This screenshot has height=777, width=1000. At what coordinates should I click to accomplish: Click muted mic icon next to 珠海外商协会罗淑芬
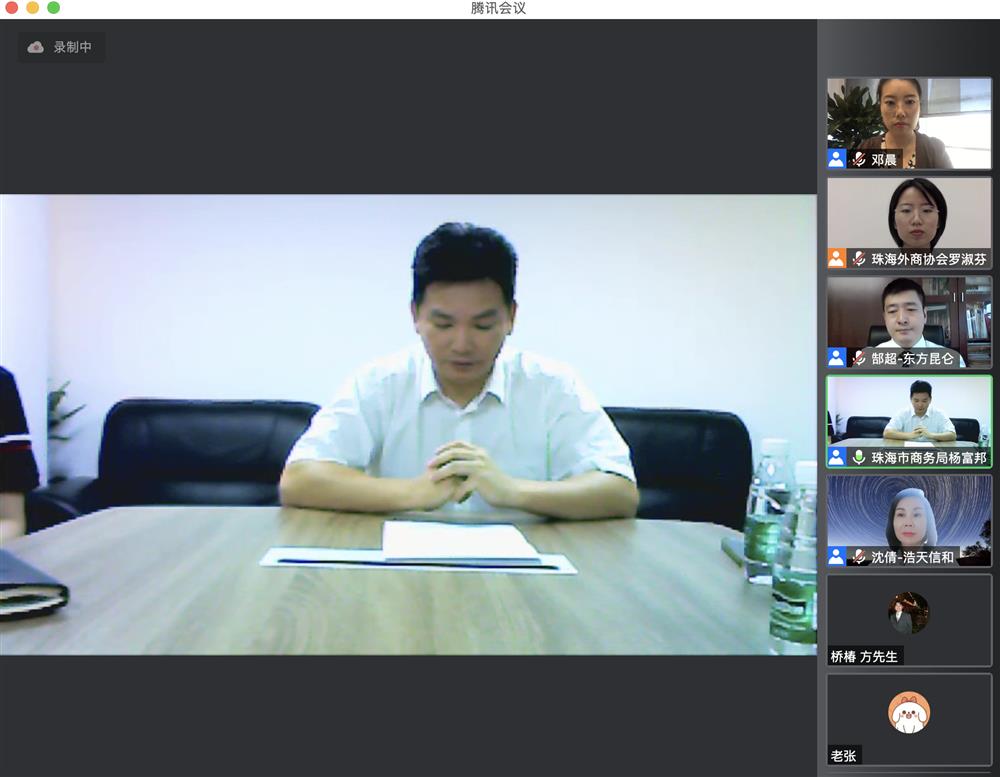(858, 258)
